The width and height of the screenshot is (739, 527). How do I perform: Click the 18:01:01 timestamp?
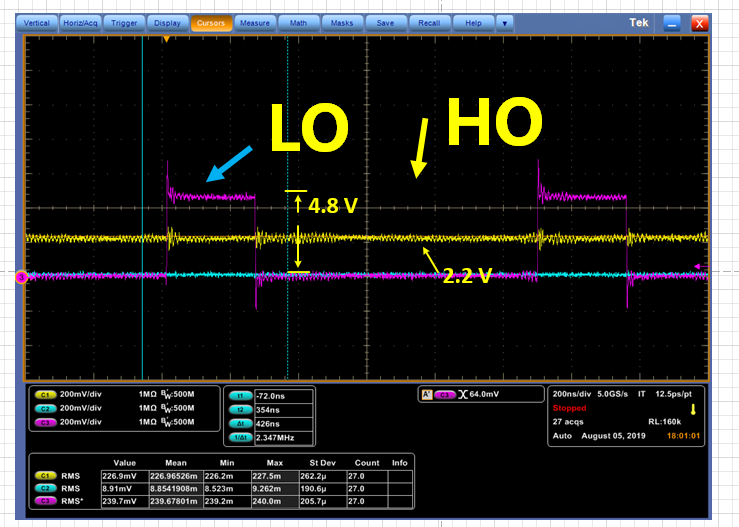pos(683,436)
